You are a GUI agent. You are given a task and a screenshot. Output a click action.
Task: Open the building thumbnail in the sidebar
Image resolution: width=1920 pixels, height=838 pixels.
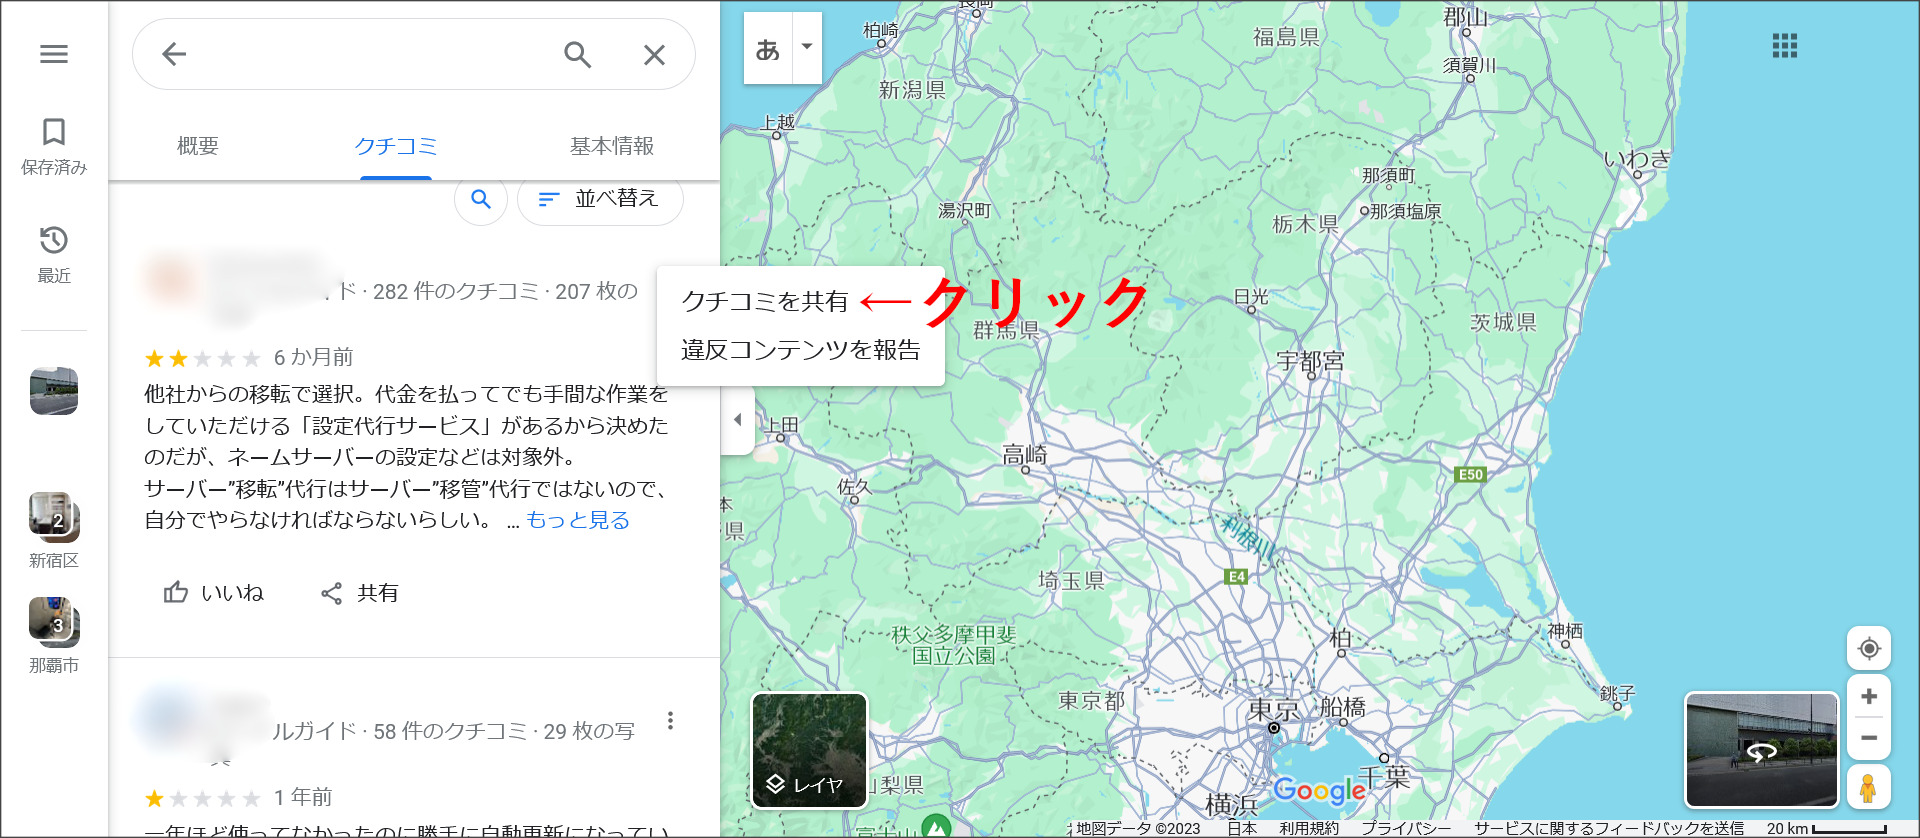[x=54, y=391]
